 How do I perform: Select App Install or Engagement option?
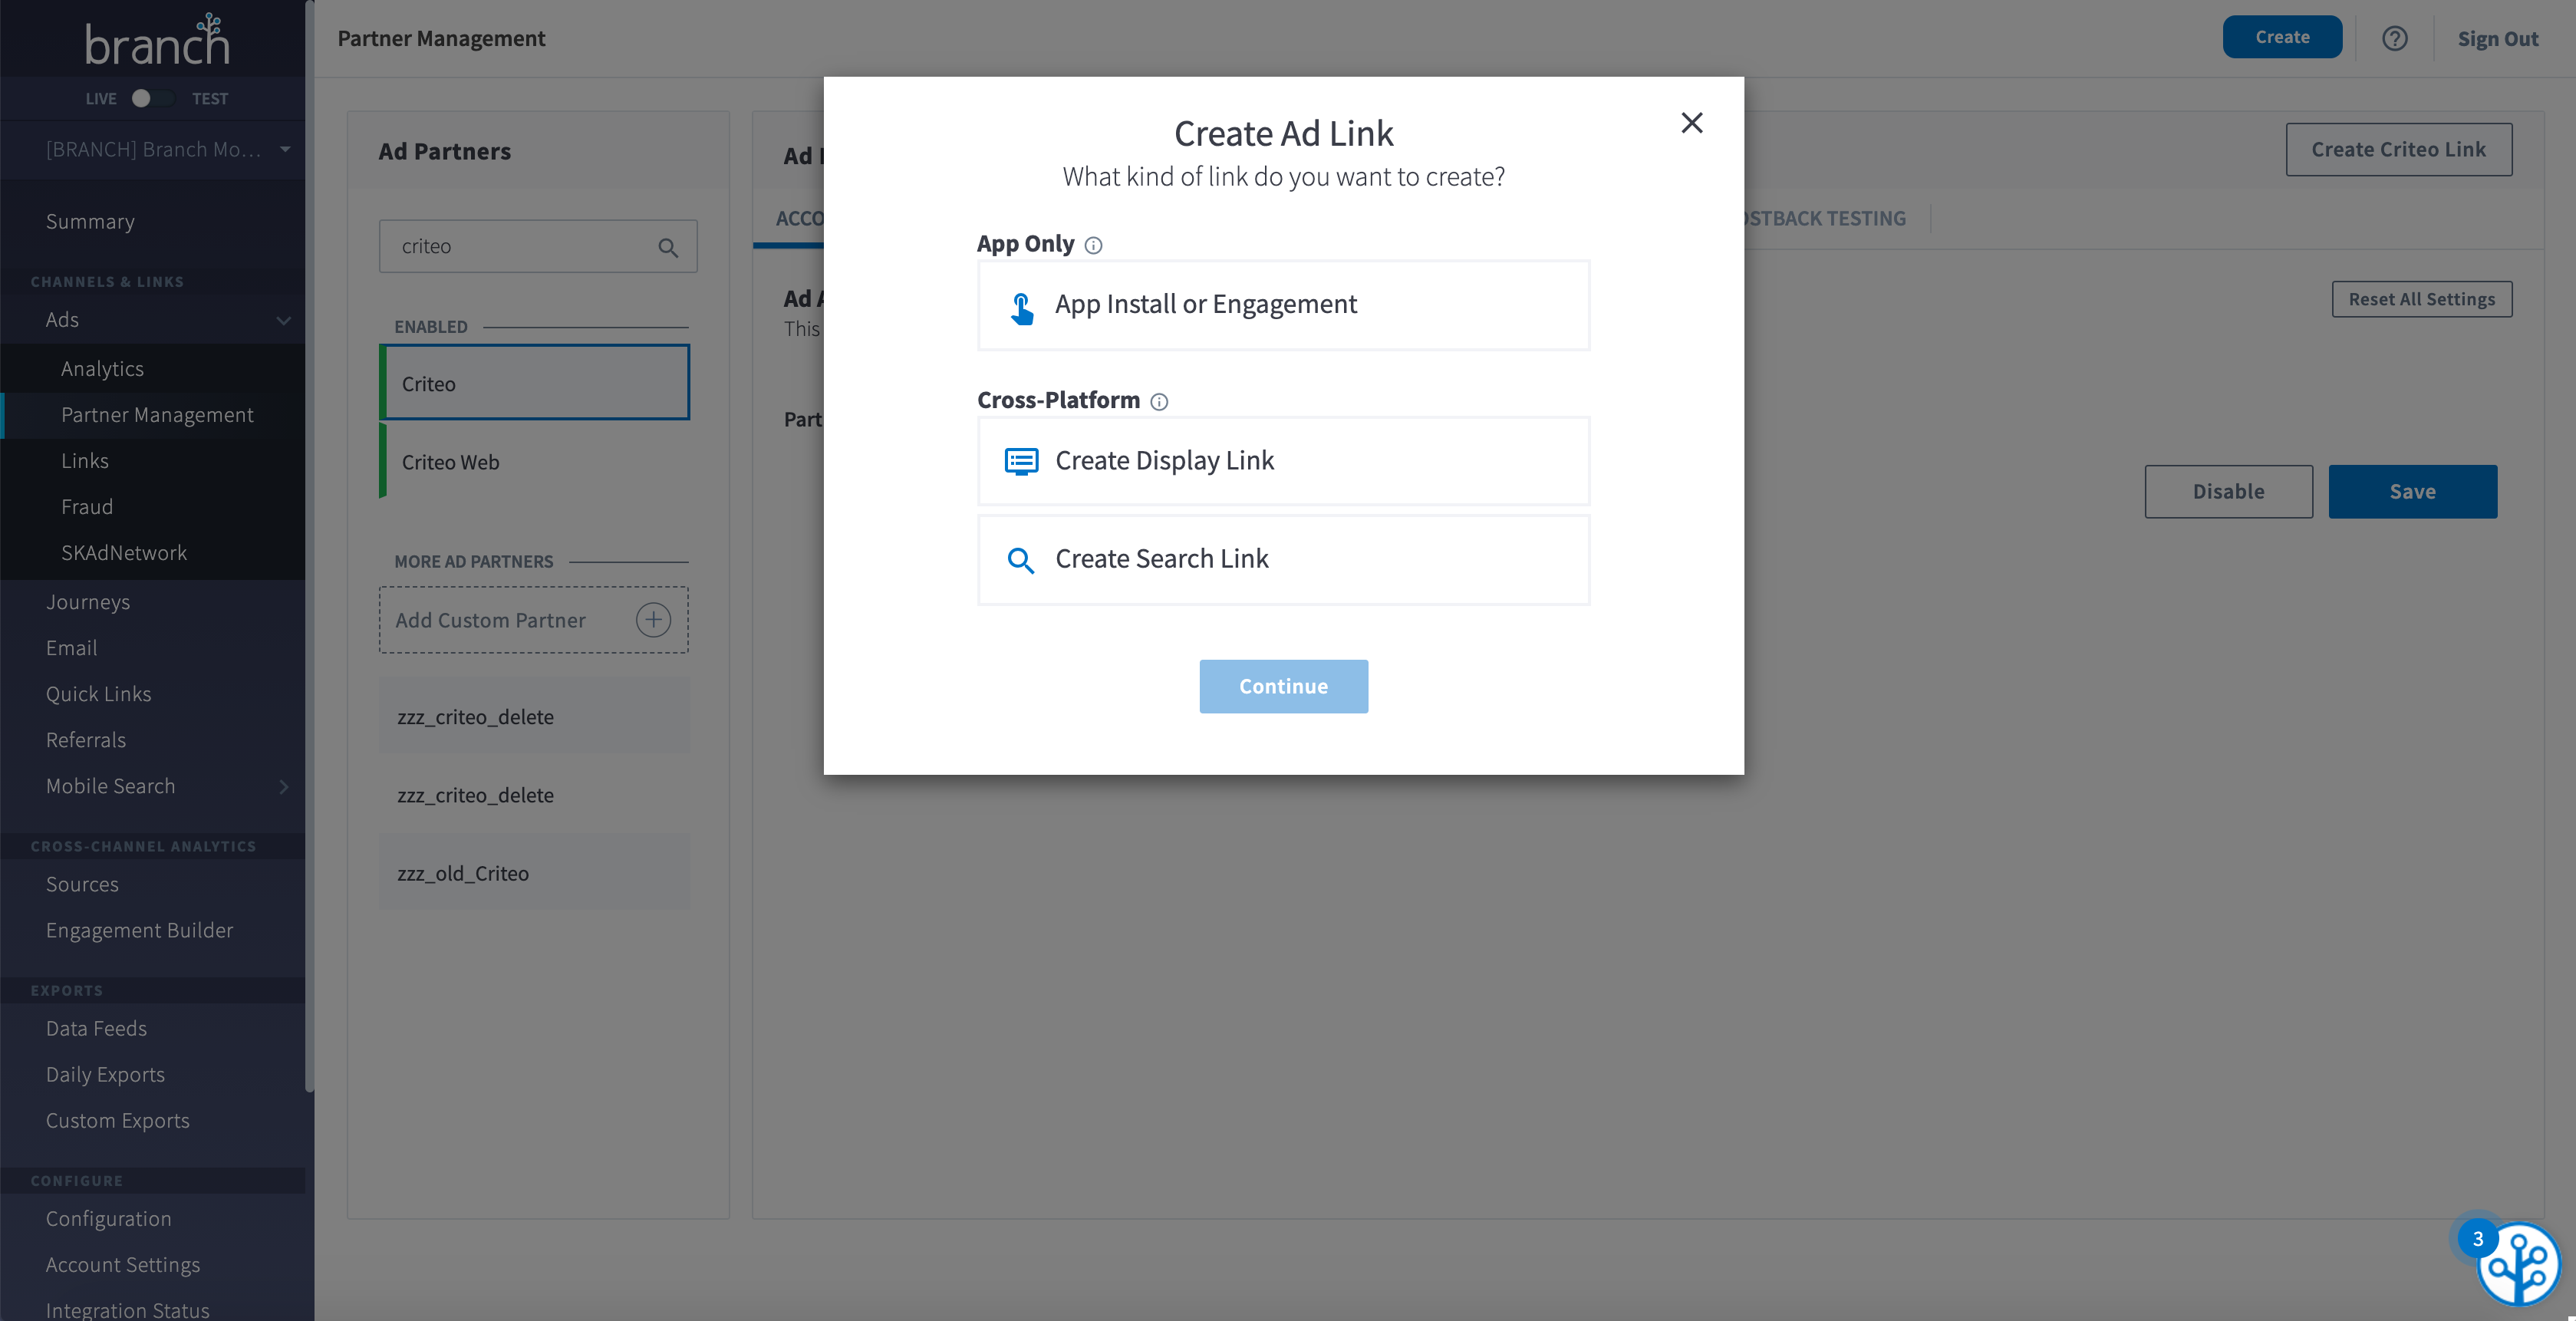pos(1283,305)
